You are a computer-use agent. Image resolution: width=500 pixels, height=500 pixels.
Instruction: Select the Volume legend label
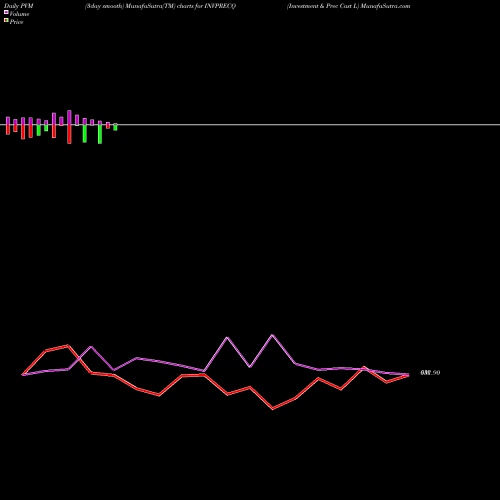click(19, 14)
